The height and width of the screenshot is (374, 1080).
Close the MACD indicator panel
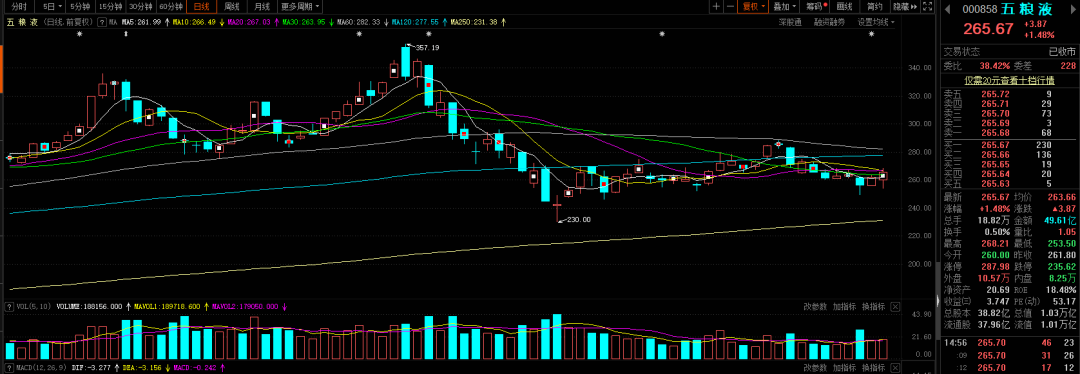click(895, 368)
